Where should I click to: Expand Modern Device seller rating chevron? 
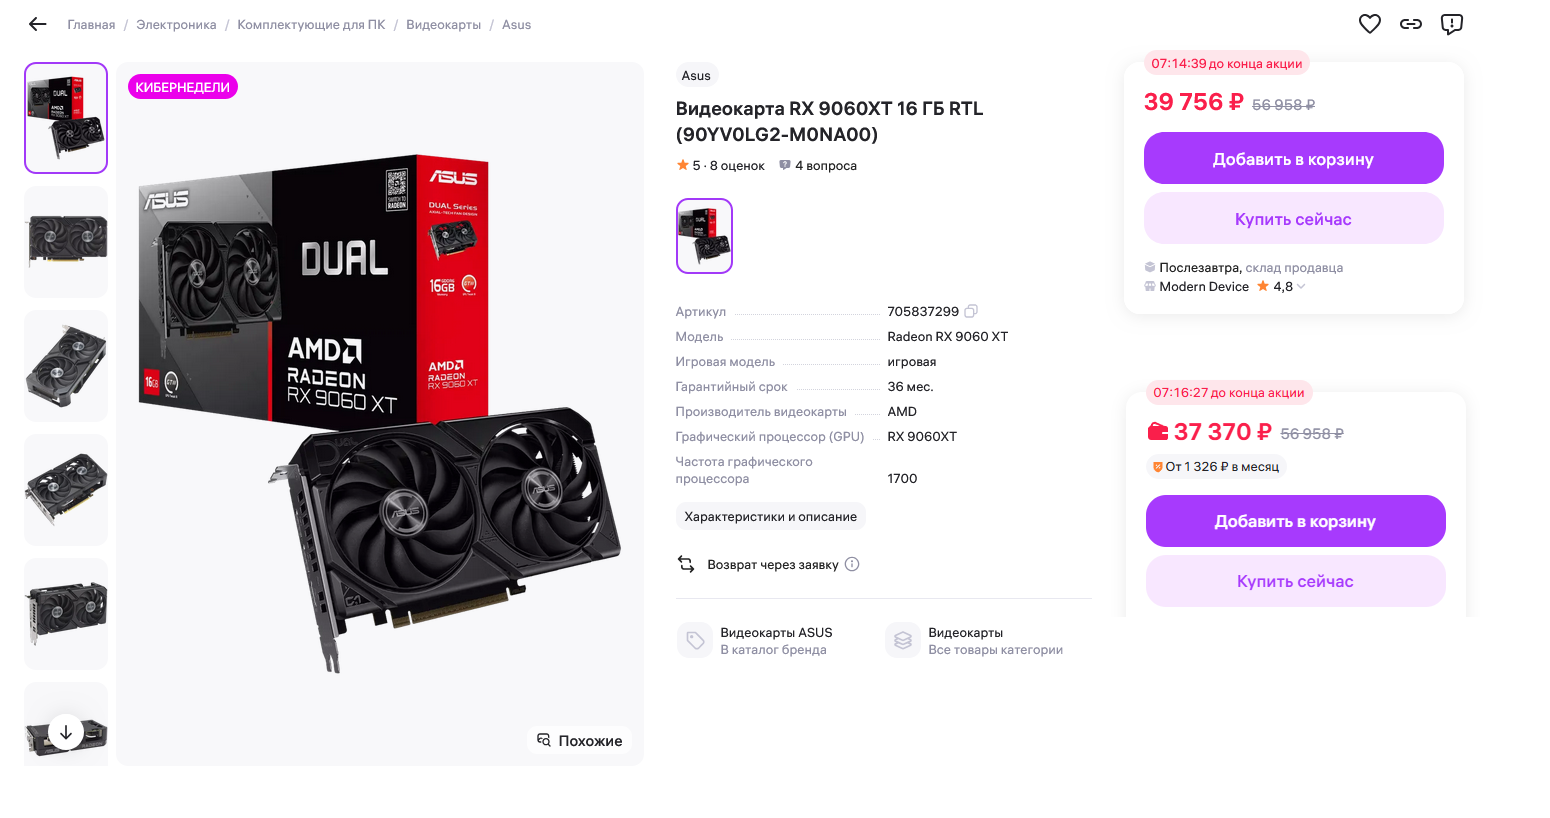[1301, 287]
